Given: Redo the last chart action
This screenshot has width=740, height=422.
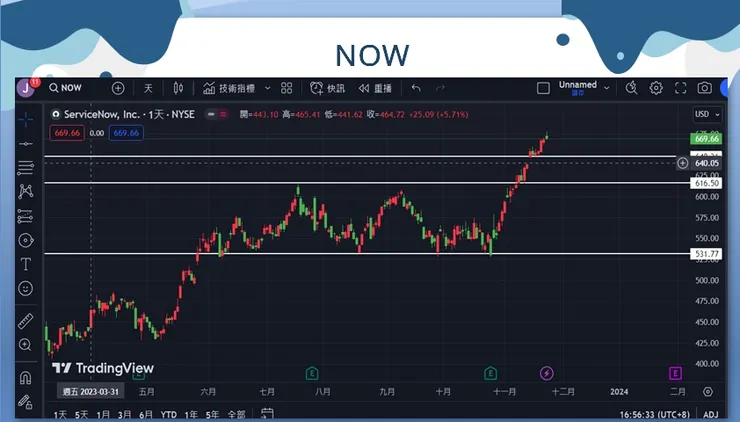Looking at the screenshot, I should click(x=440, y=88).
